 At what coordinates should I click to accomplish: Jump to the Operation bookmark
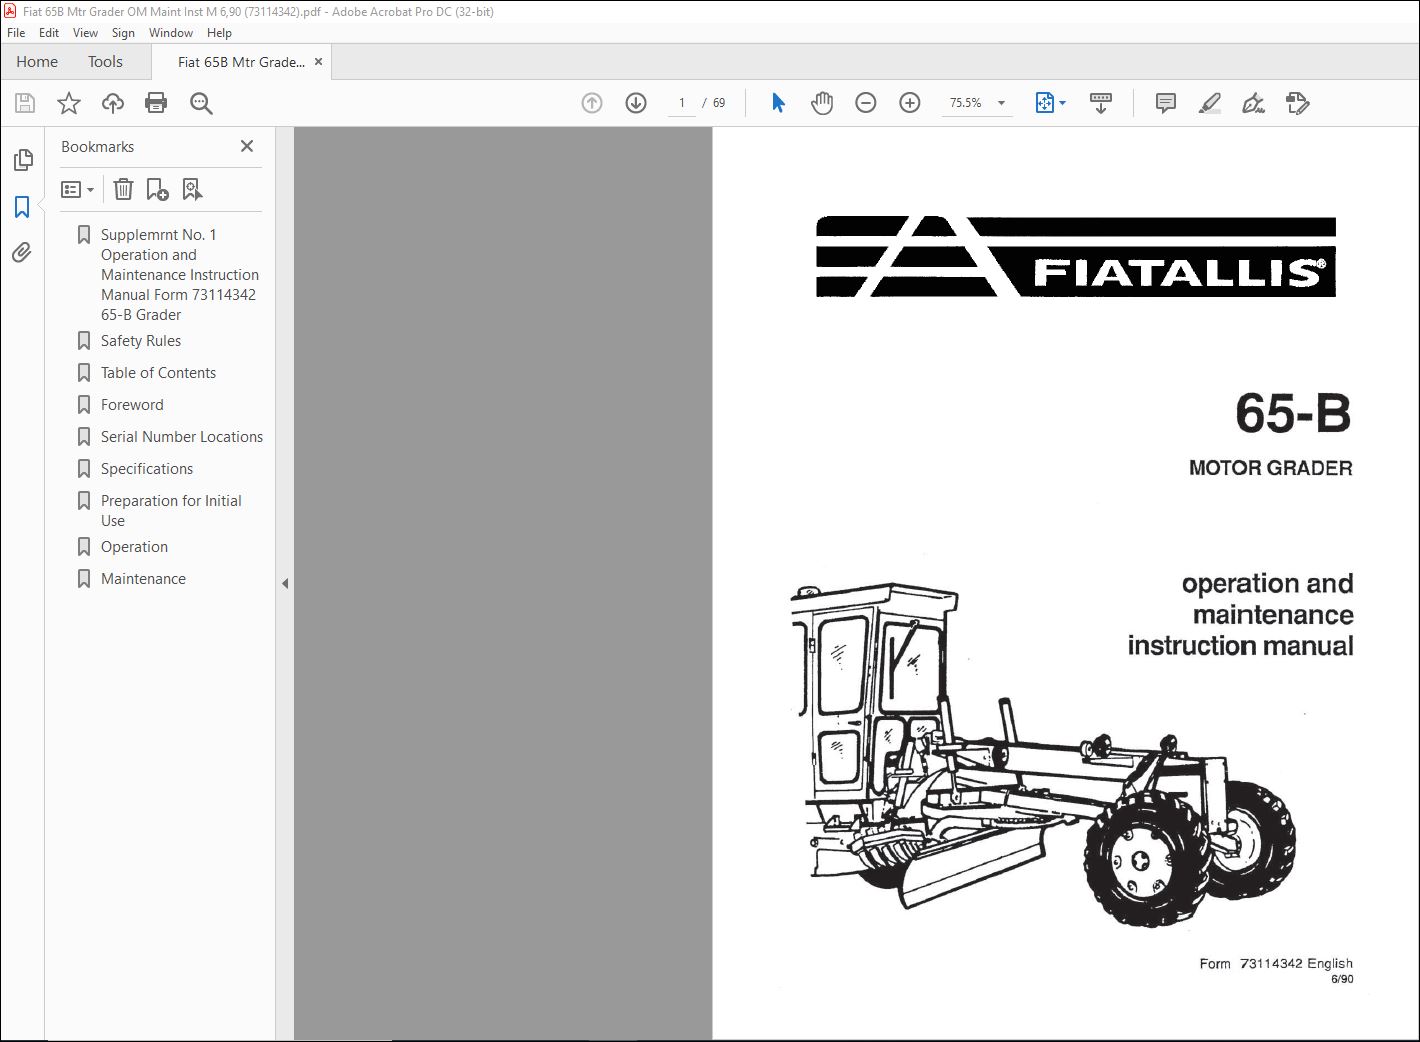click(x=134, y=547)
